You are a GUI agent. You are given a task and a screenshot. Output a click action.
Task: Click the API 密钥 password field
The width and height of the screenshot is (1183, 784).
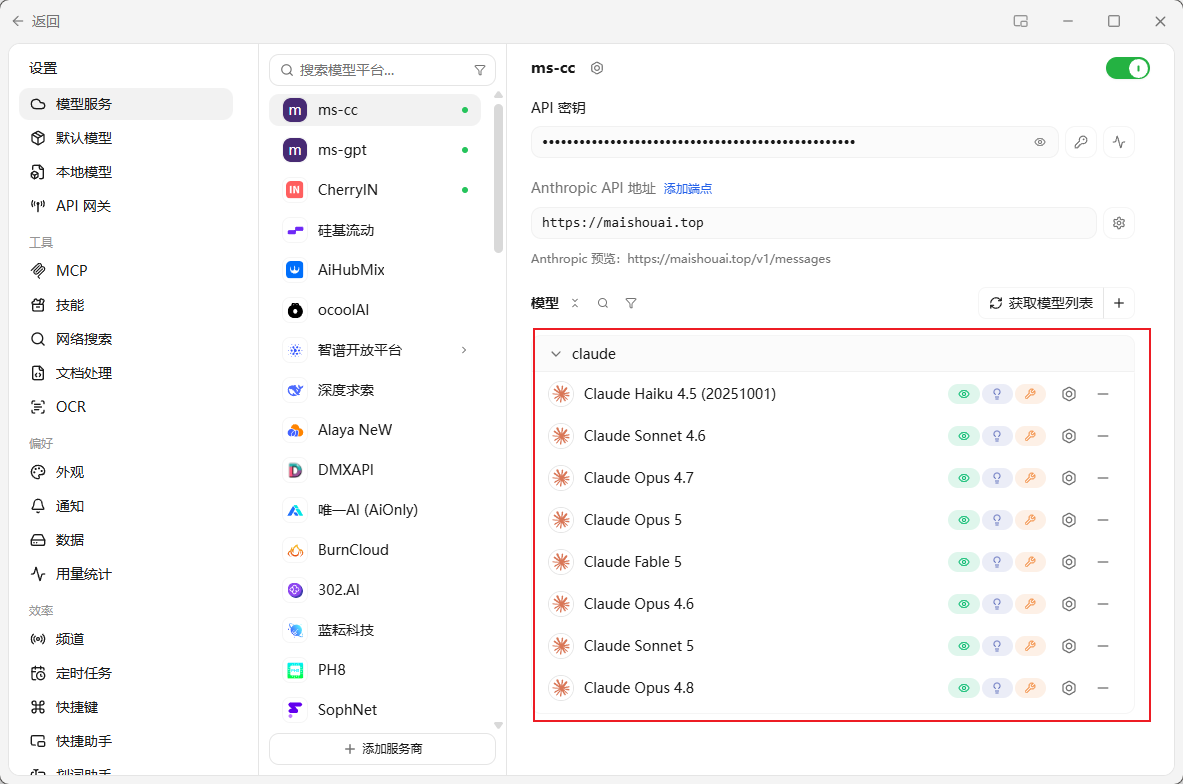pyautogui.click(x=794, y=142)
